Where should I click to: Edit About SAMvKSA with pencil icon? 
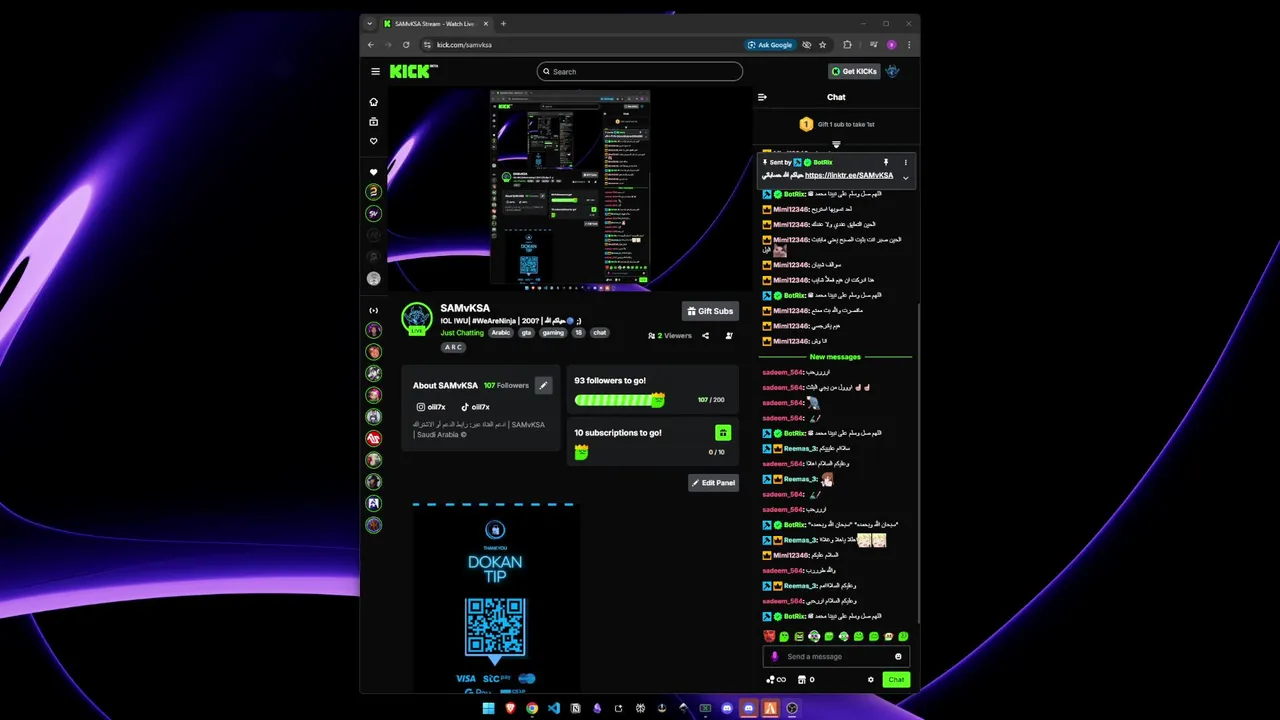click(x=543, y=385)
